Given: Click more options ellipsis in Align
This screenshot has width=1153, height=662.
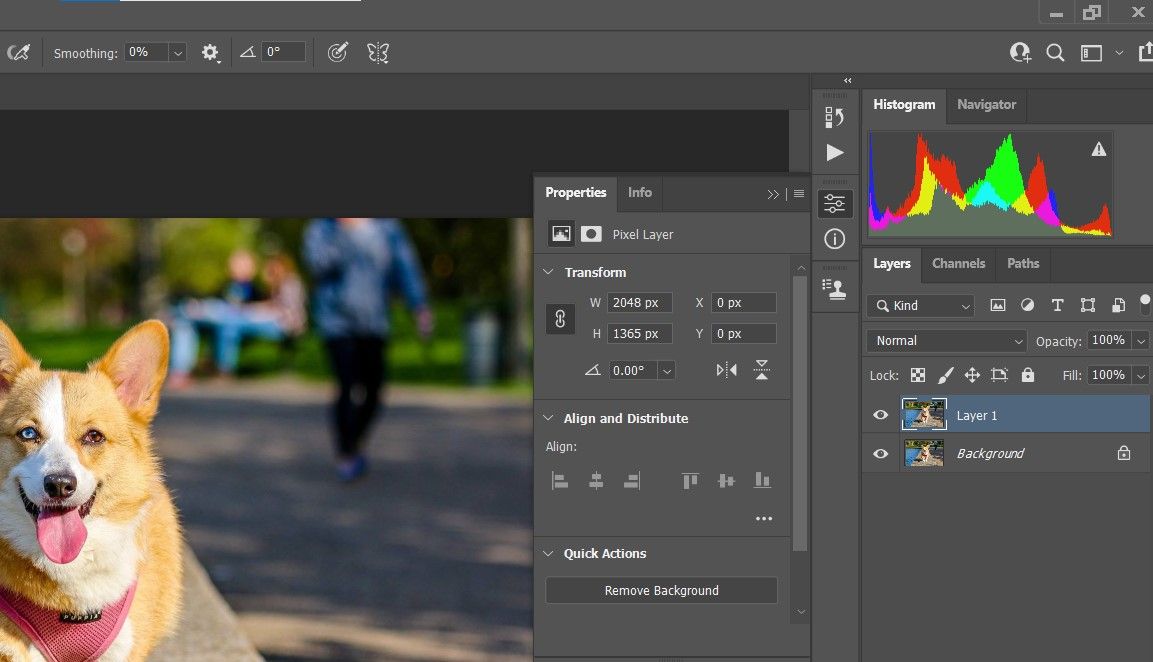Looking at the screenshot, I should click(x=764, y=519).
